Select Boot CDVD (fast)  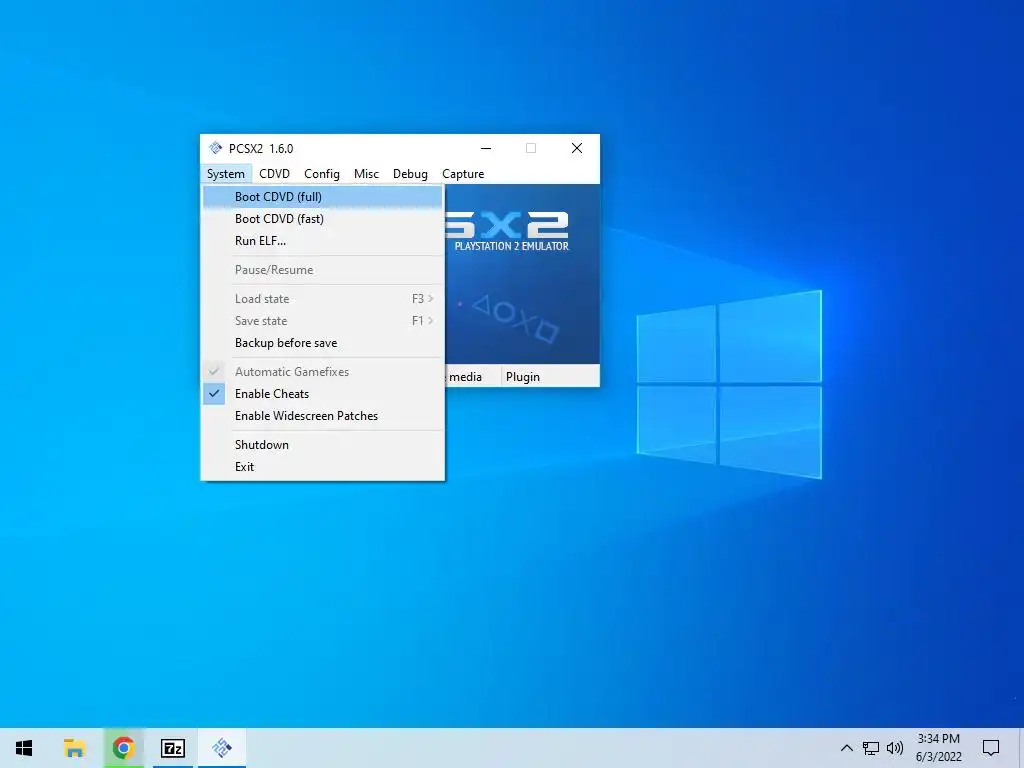323,219
